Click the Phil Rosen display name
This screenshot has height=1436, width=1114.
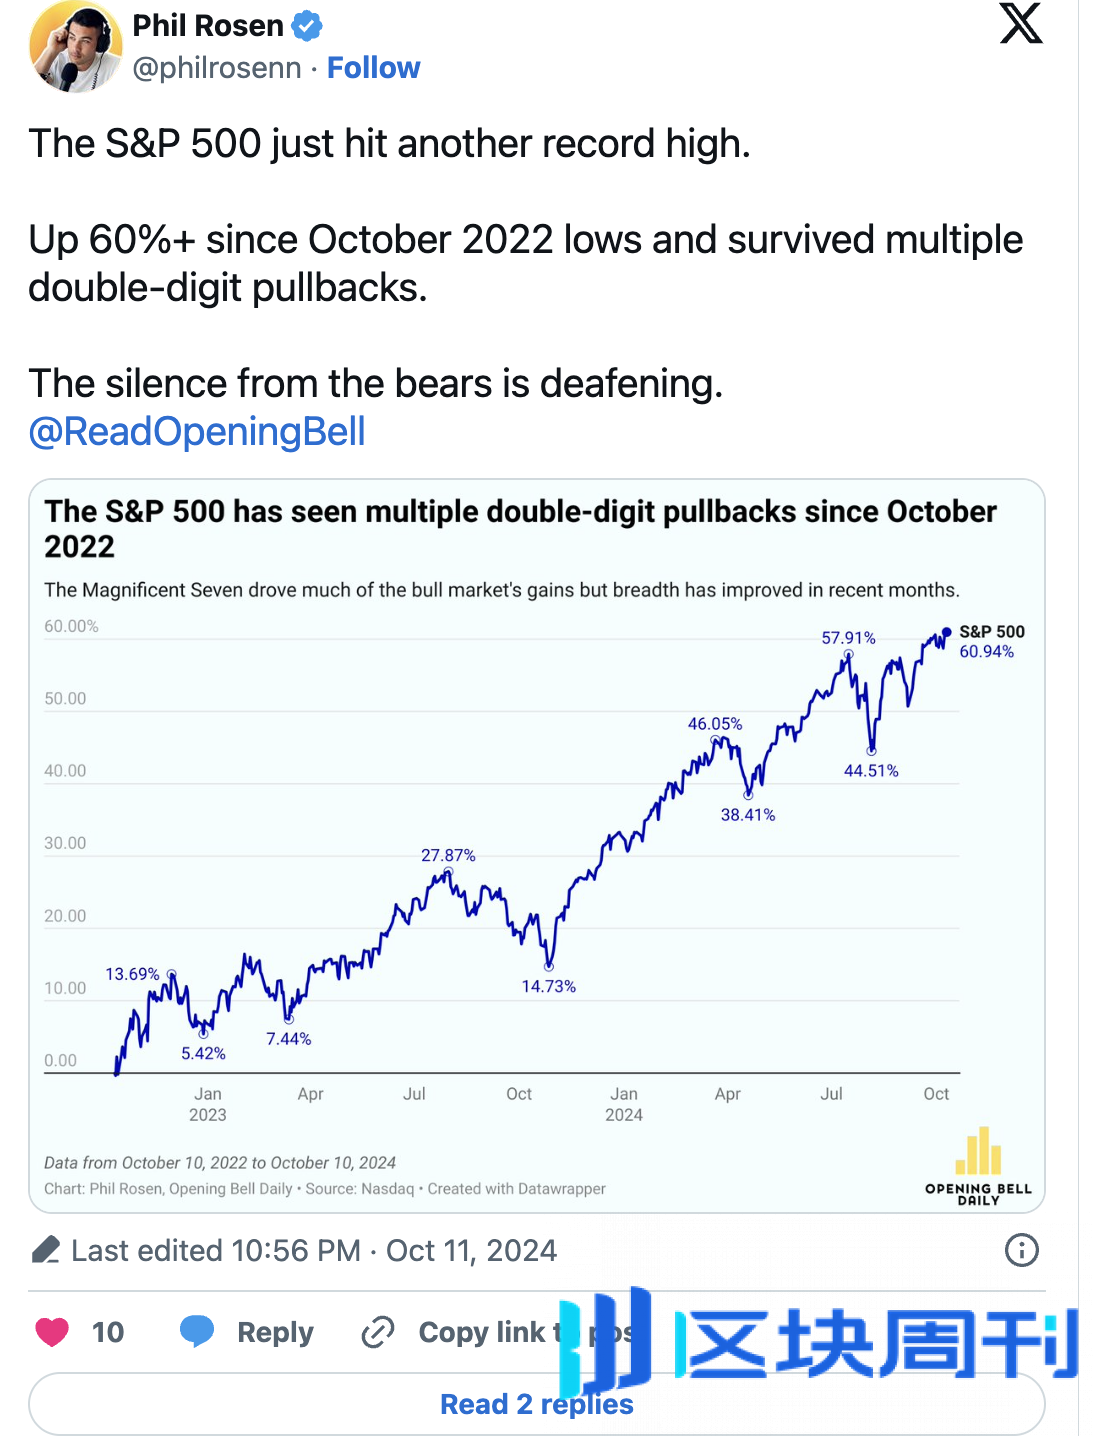click(208, 26)
